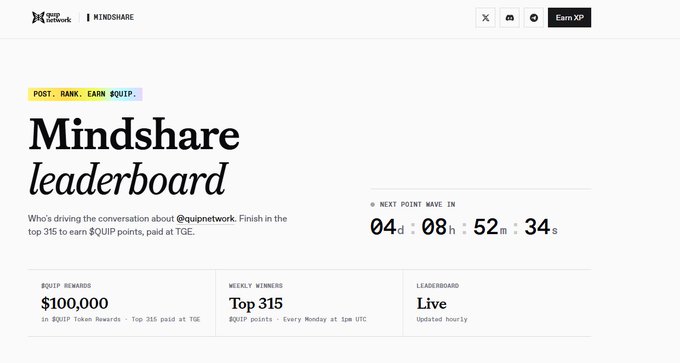Viewport: 680px width, 363px height.
Task: Click the Live leaderboard status
Action: point(432,303)
